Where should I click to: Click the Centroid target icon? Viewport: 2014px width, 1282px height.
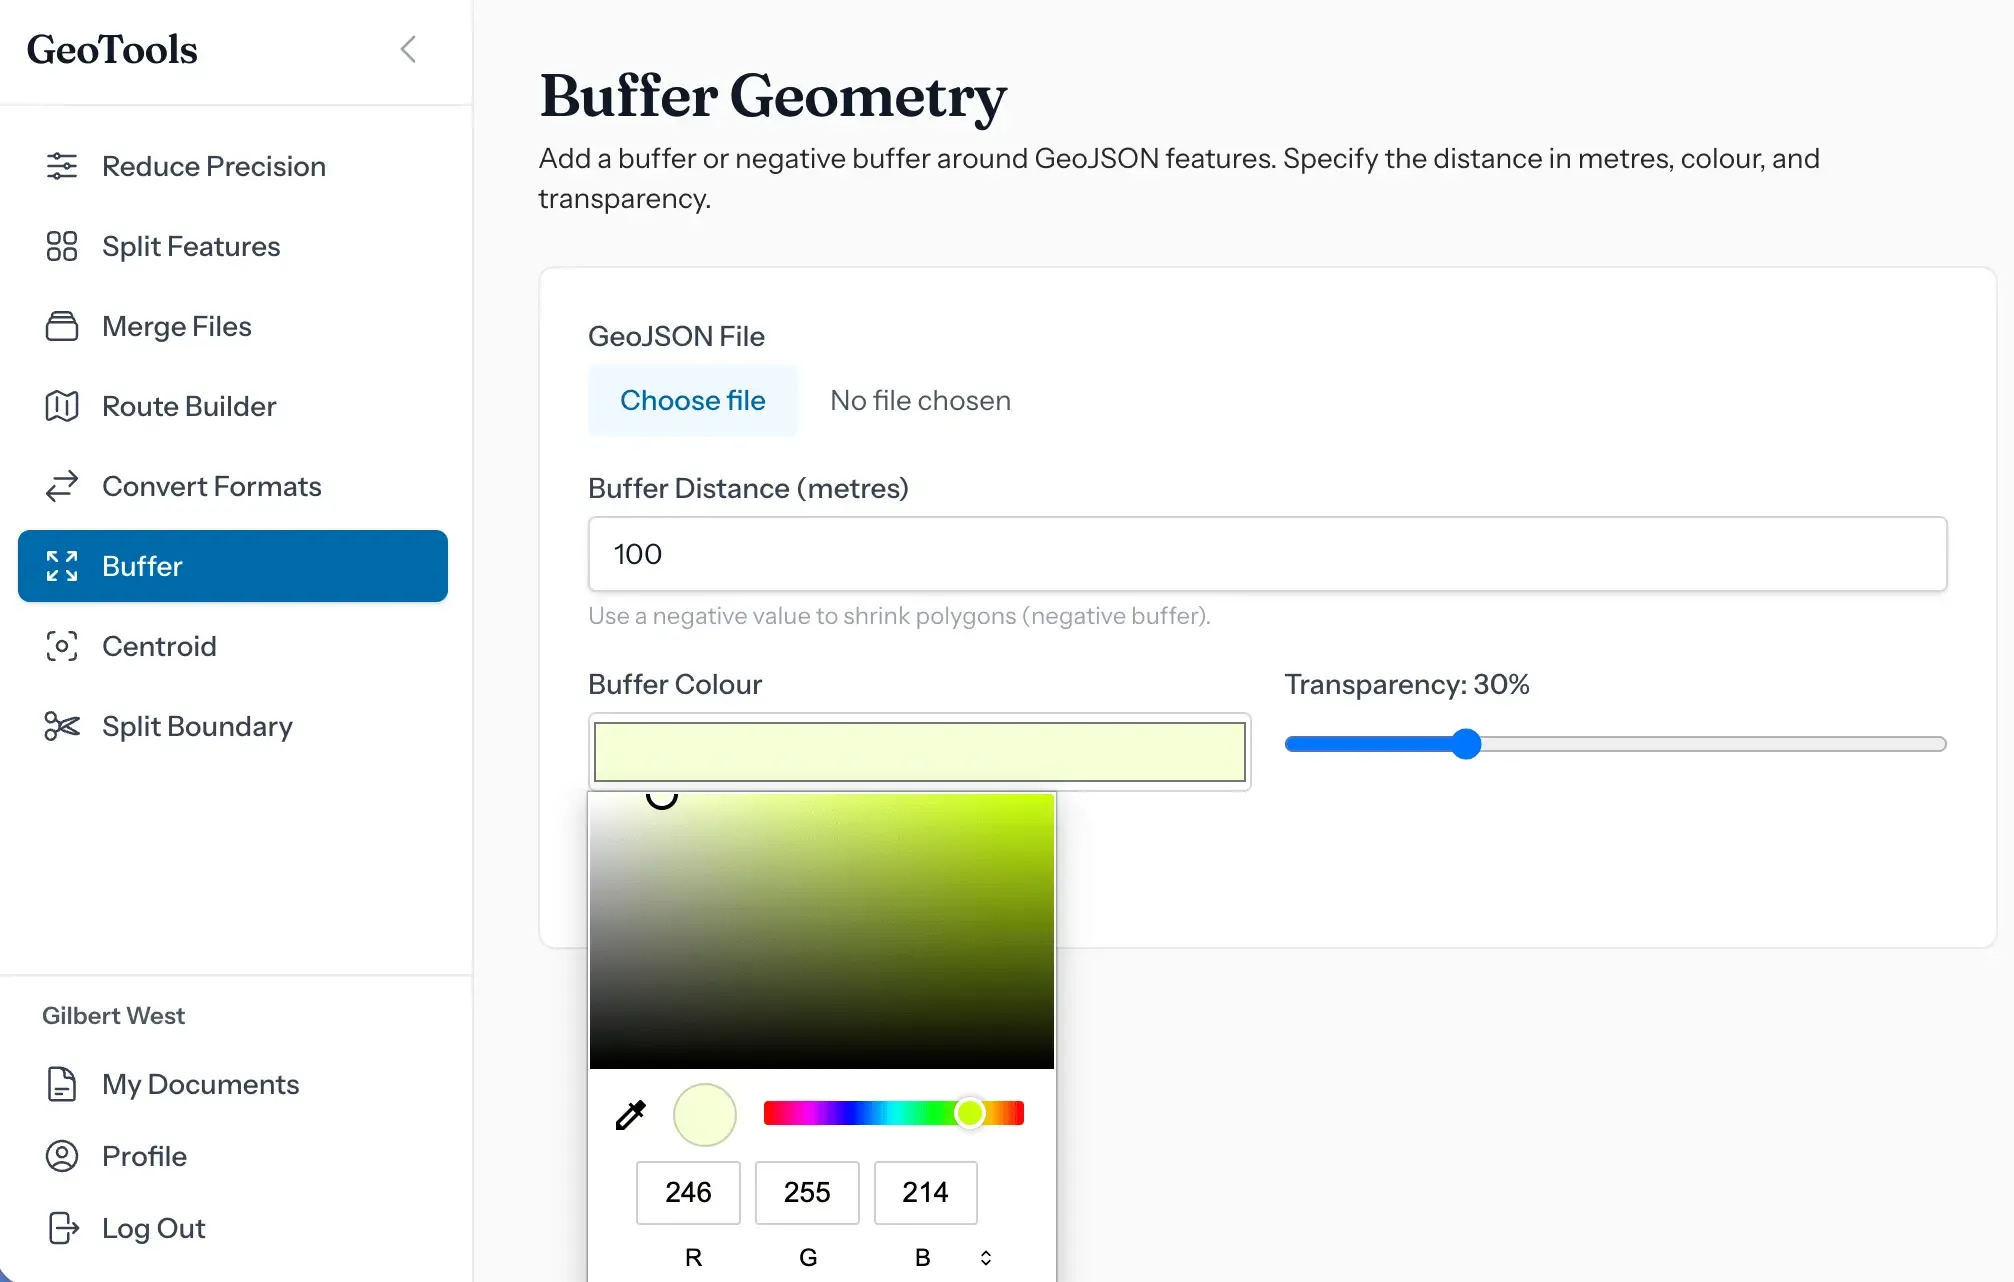point(62,646)
